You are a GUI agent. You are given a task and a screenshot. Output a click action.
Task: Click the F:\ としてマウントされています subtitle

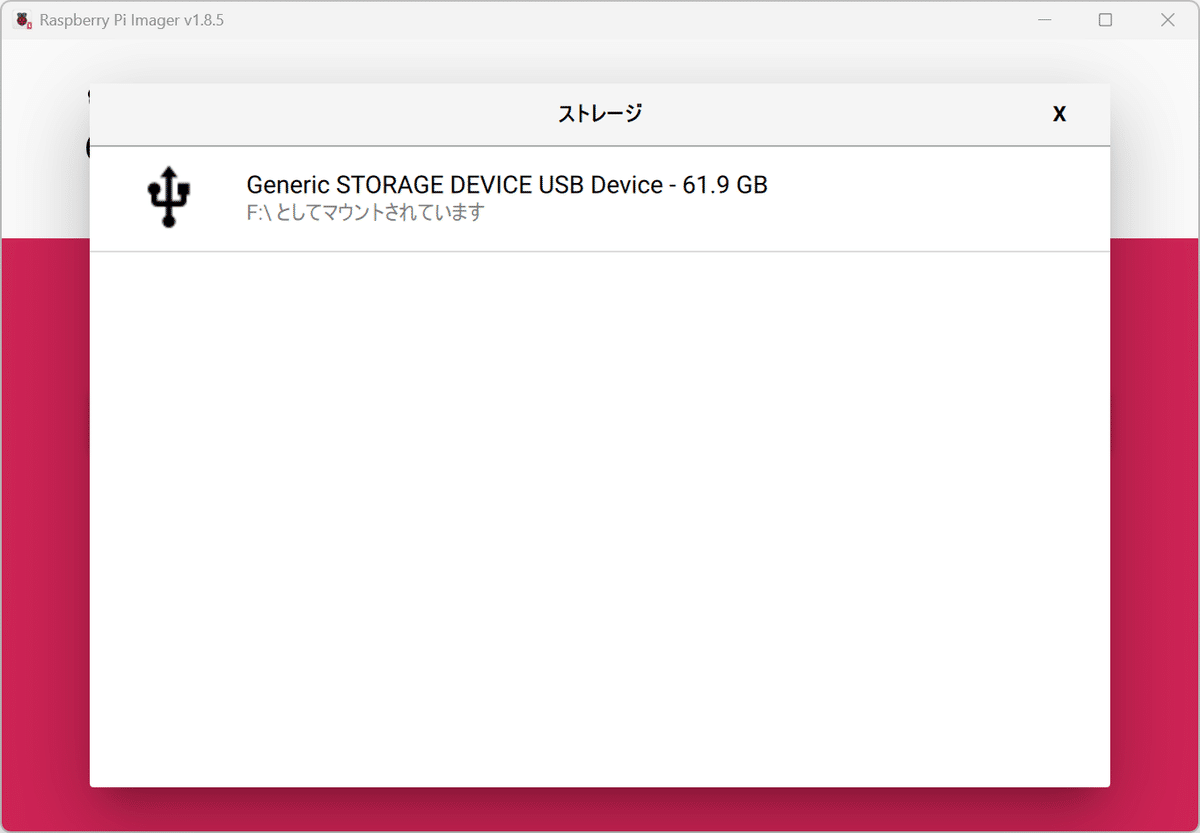click(365, 213)
